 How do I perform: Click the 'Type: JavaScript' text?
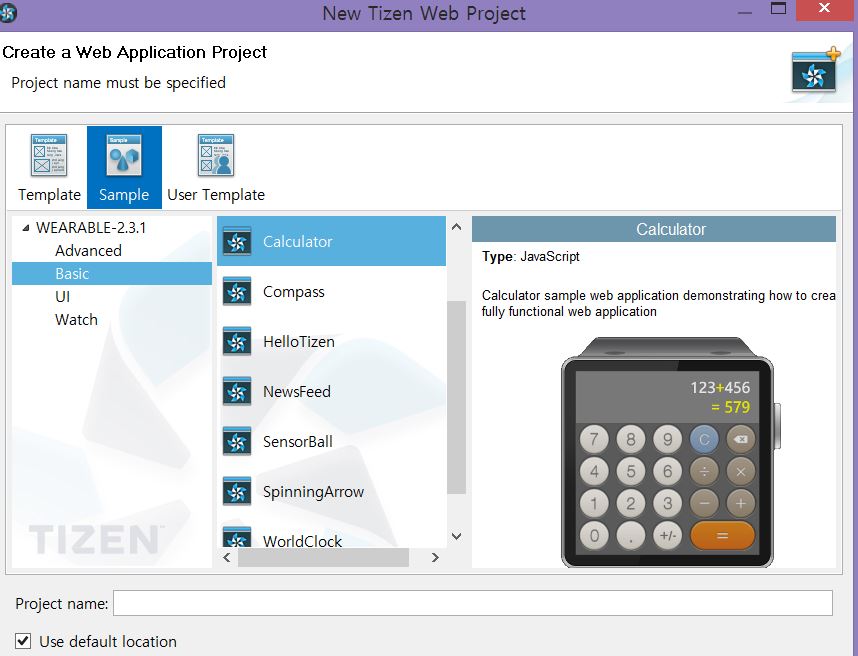click(531, 256)
